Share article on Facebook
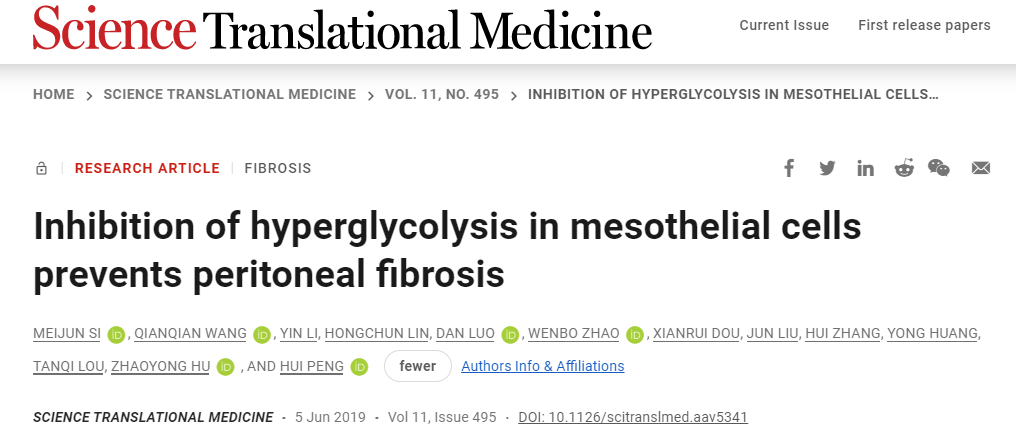Image resolution: width=1016 pixels, height=428 pixels. pos(789,168)
